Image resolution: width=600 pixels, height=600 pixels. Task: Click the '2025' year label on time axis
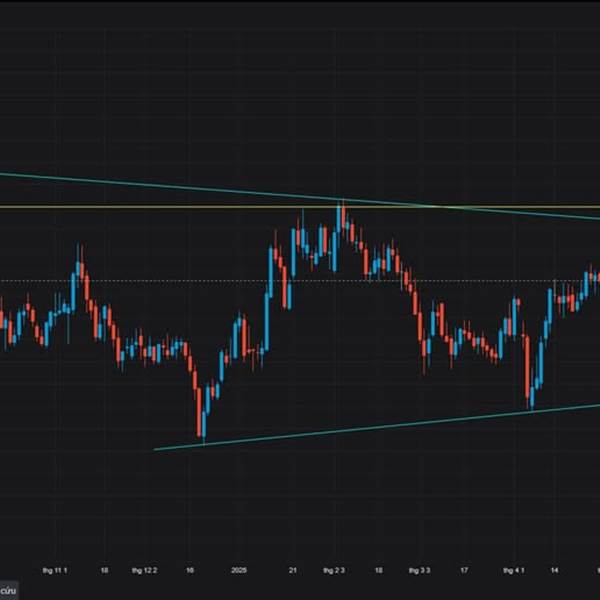coord(239,571)
